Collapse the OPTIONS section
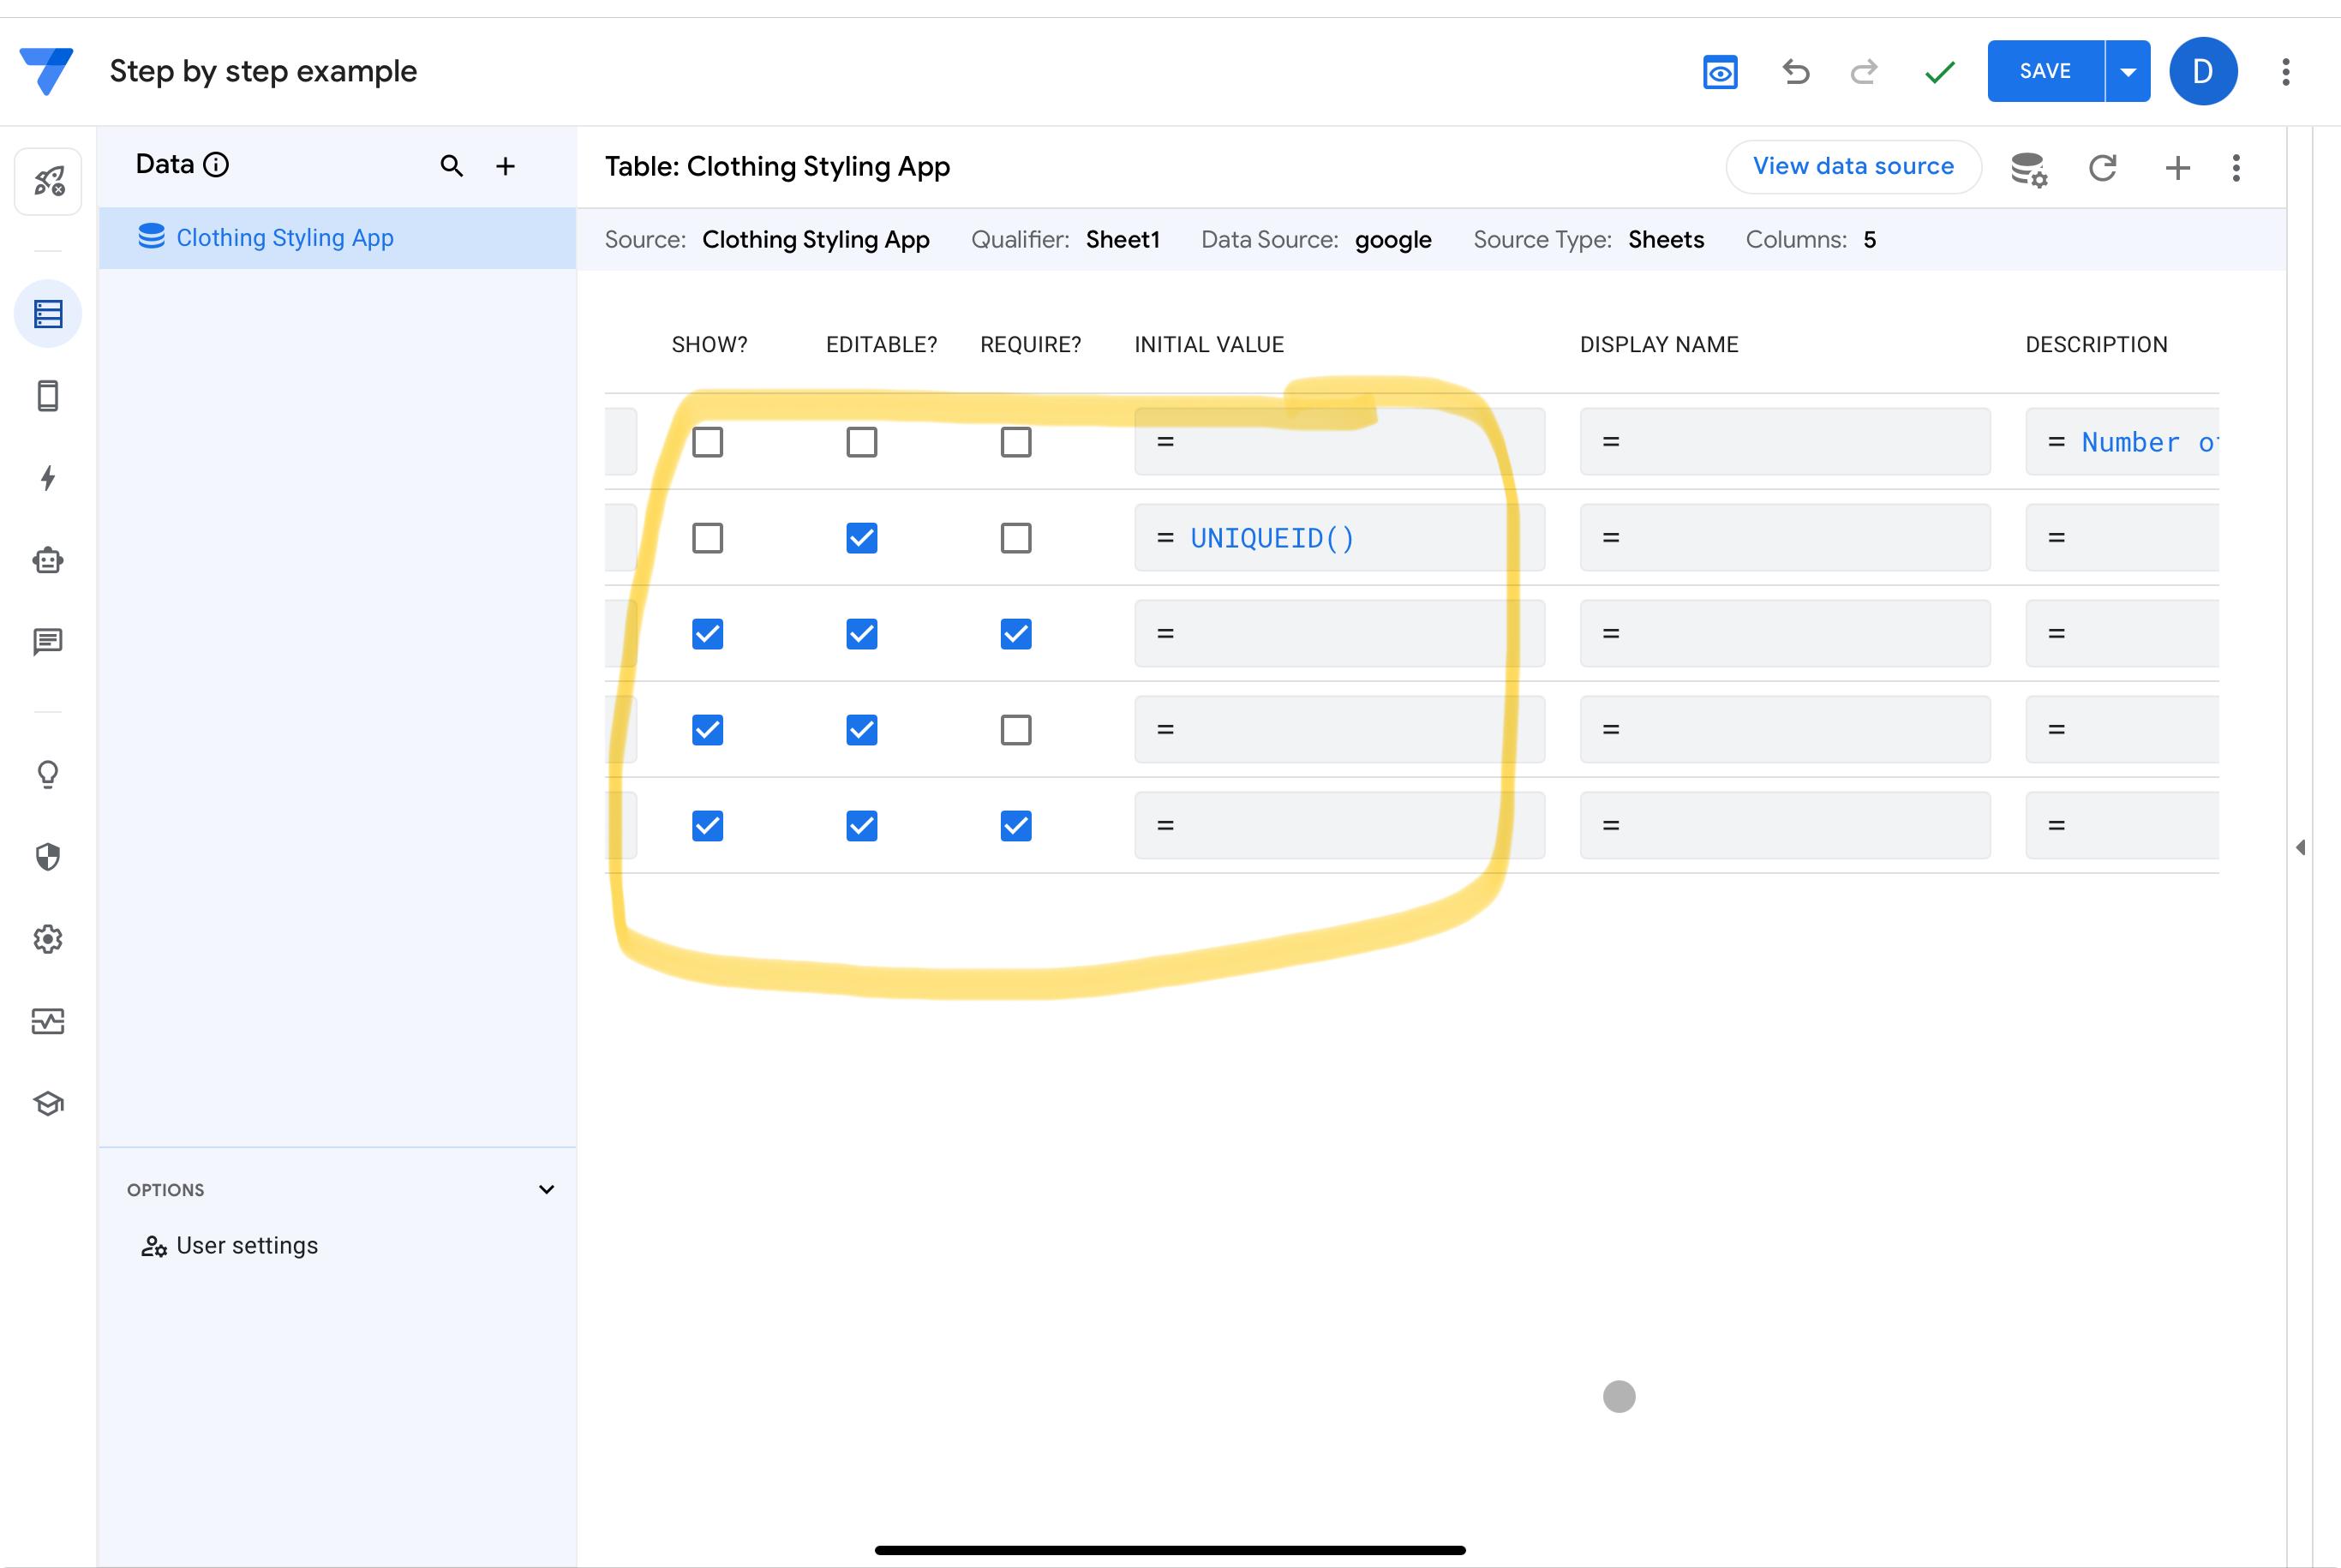The width and height of the screenshot is (2341, 1568). 546,1190
